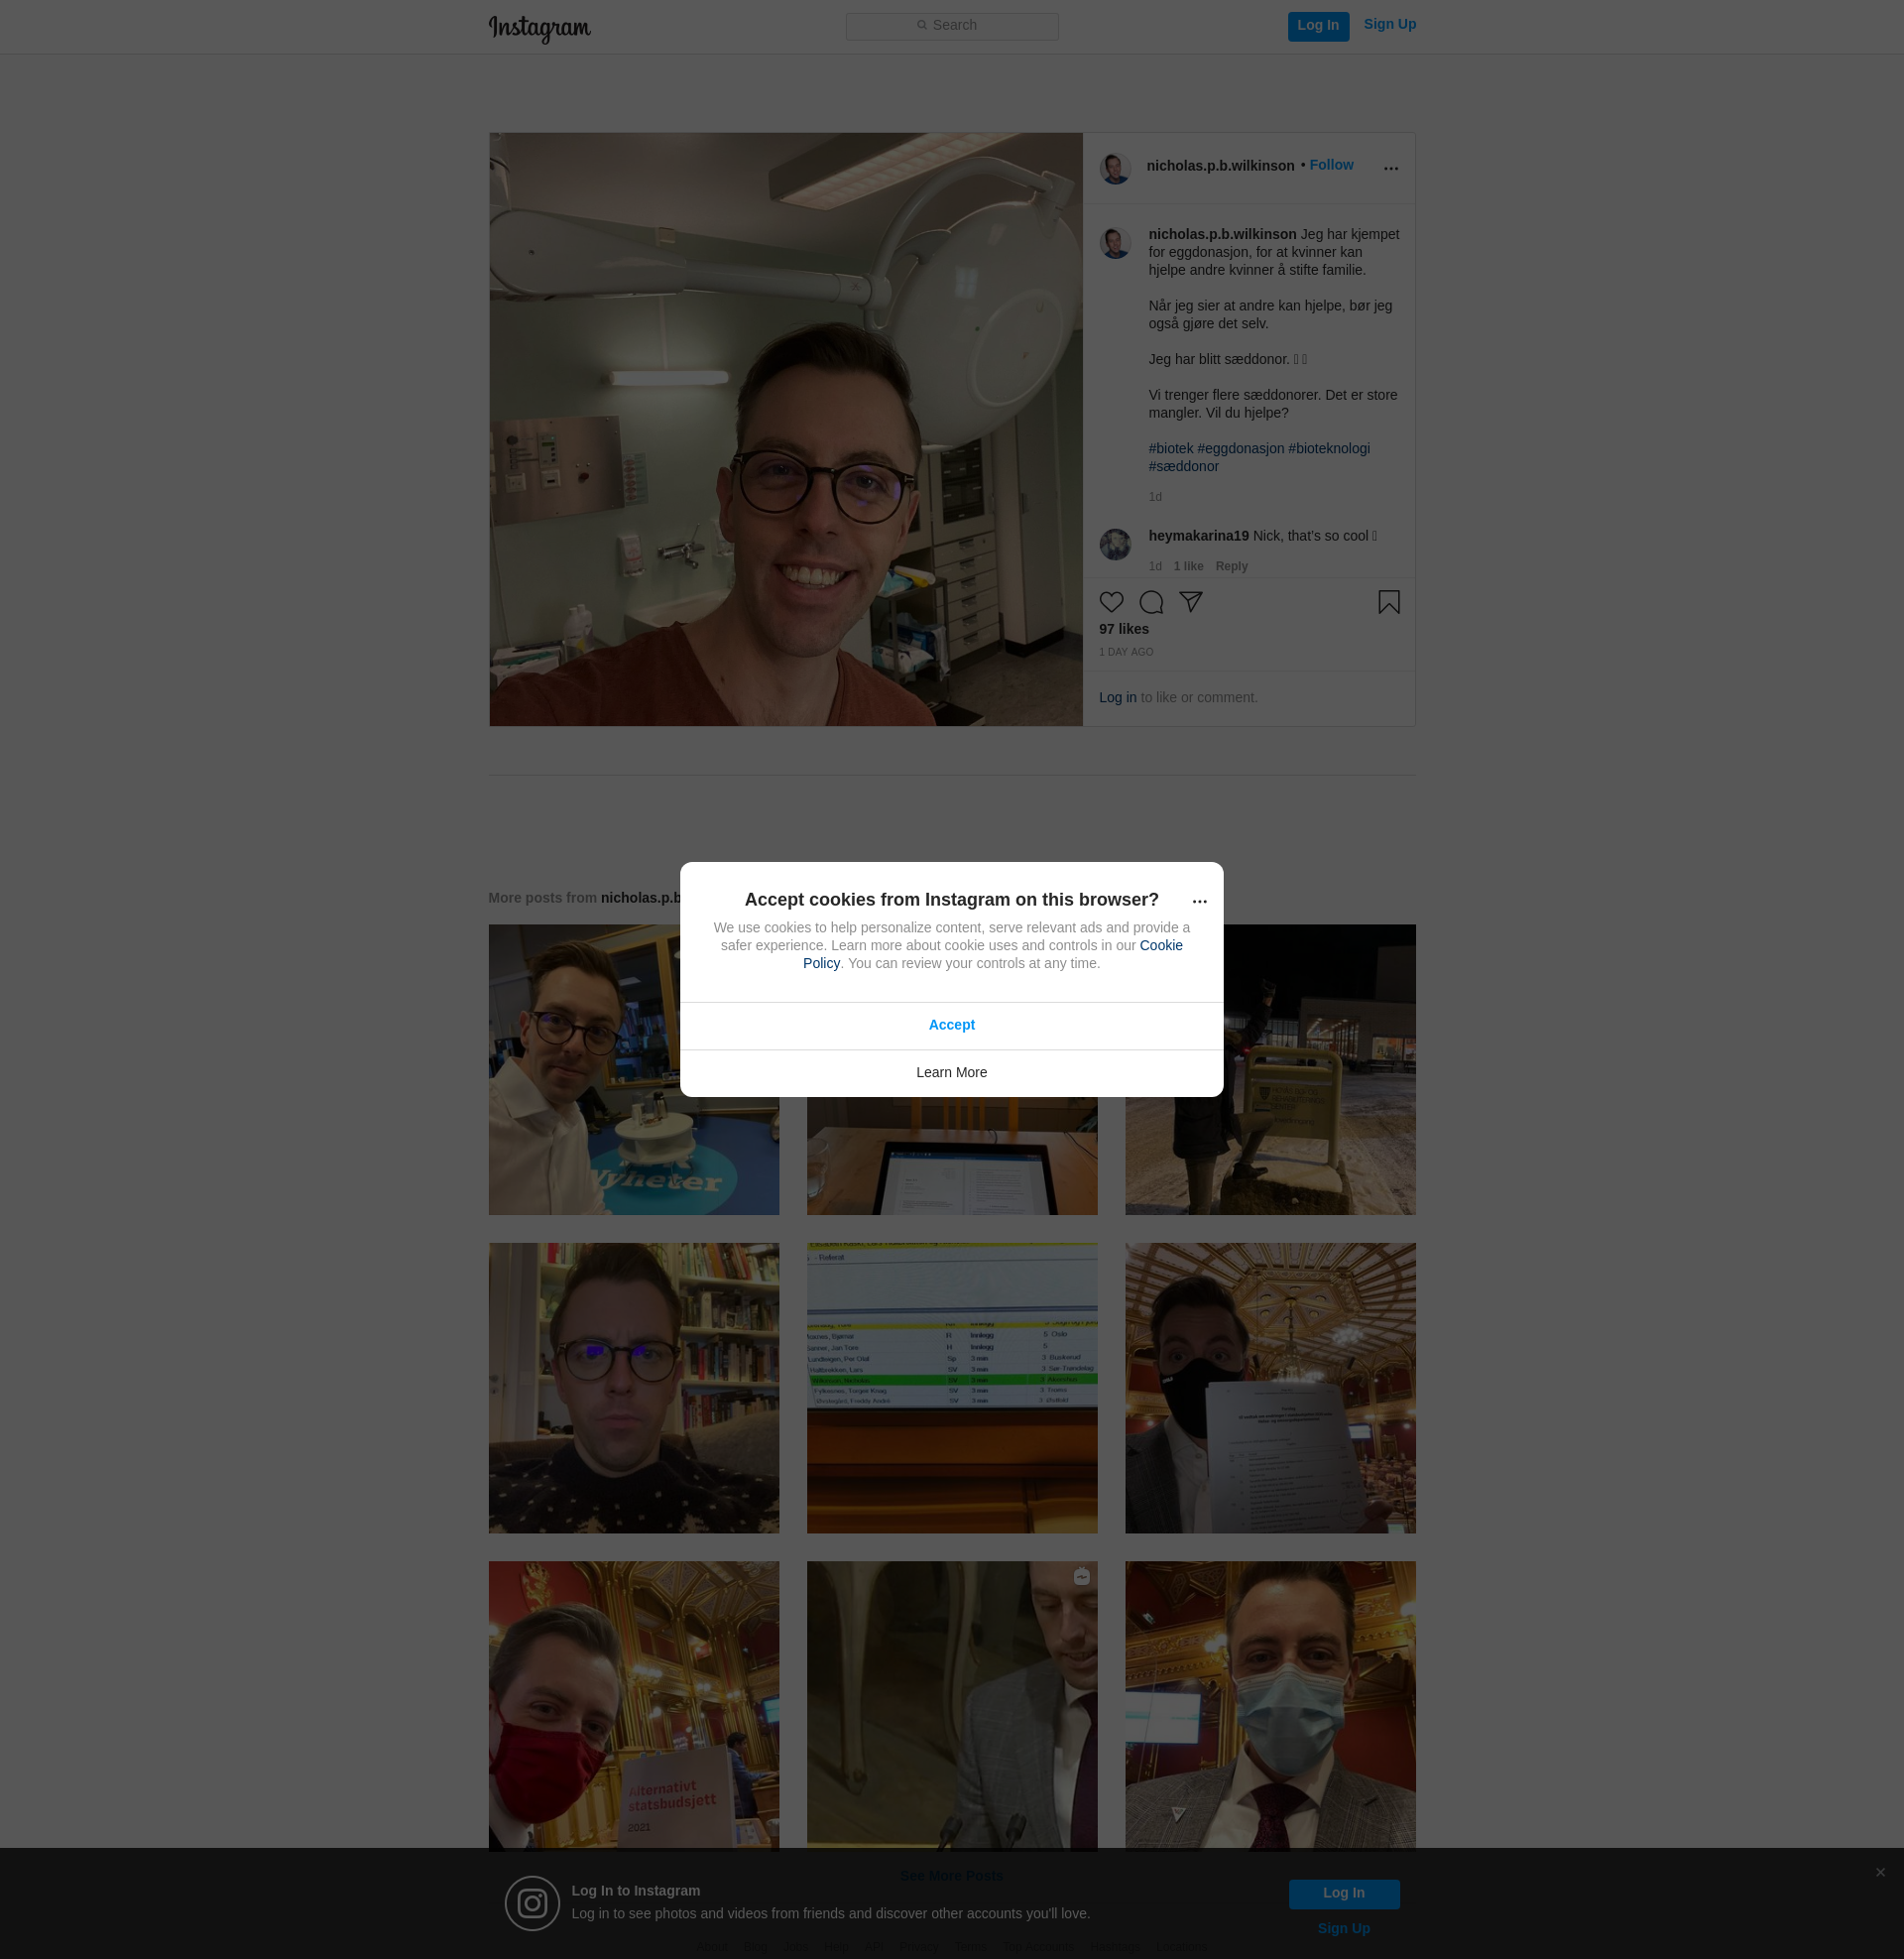Image resolution: width=1904 pixels, height=1959 pixels.
Task: Open the #biotek hashtag
Action: click(x=1170, y=448)
